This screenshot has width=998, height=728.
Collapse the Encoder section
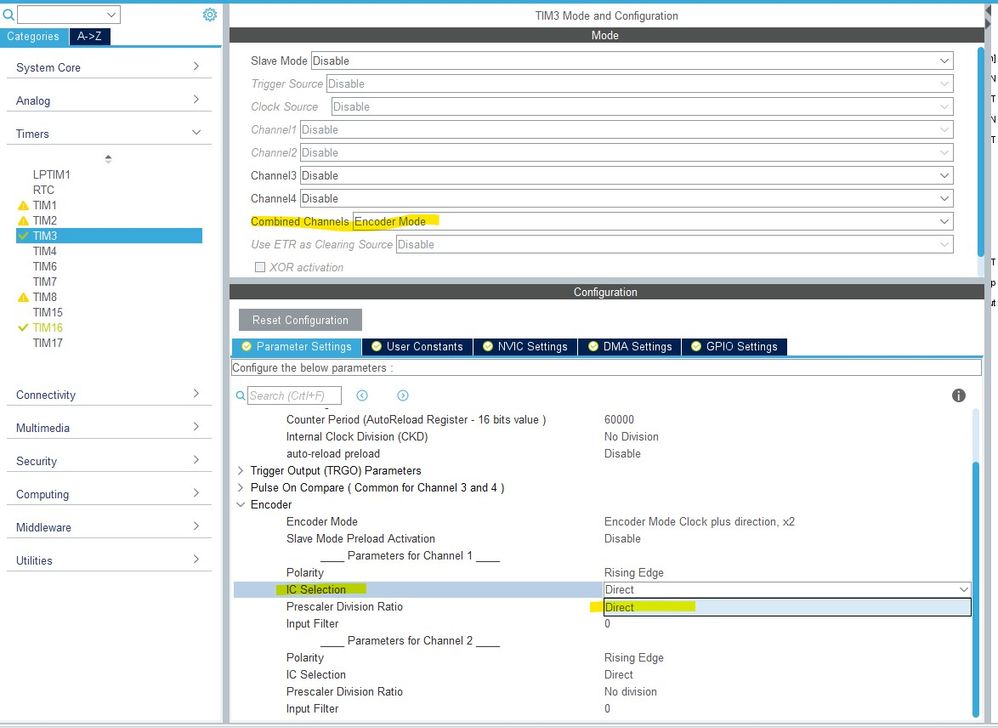click(x=241, y=505)
